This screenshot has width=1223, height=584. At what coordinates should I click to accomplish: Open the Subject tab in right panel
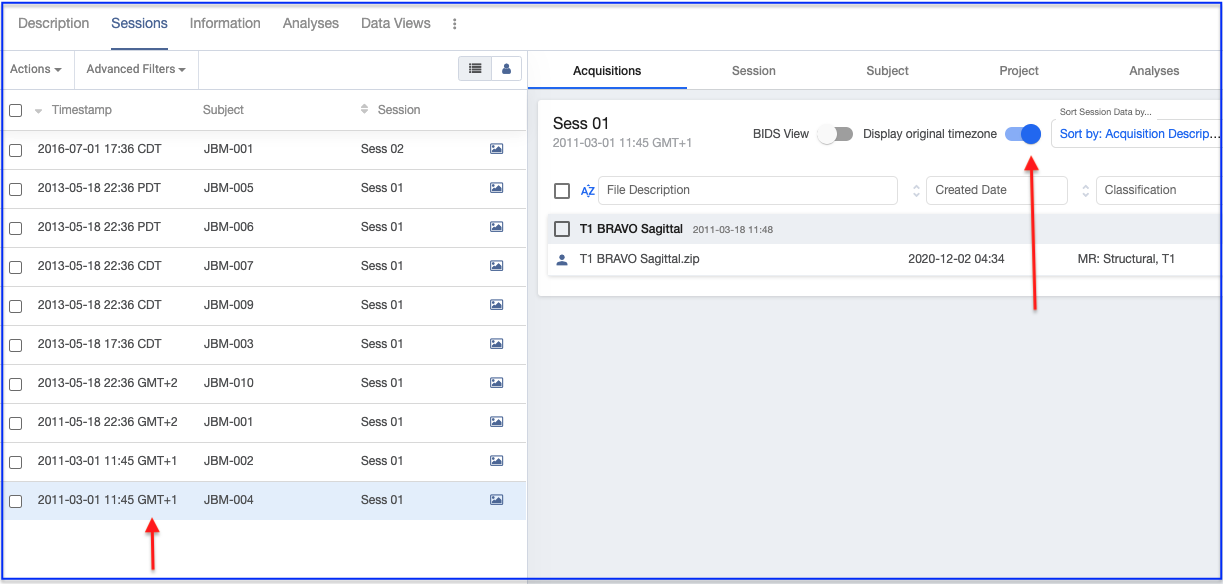(x=887, y=71)
